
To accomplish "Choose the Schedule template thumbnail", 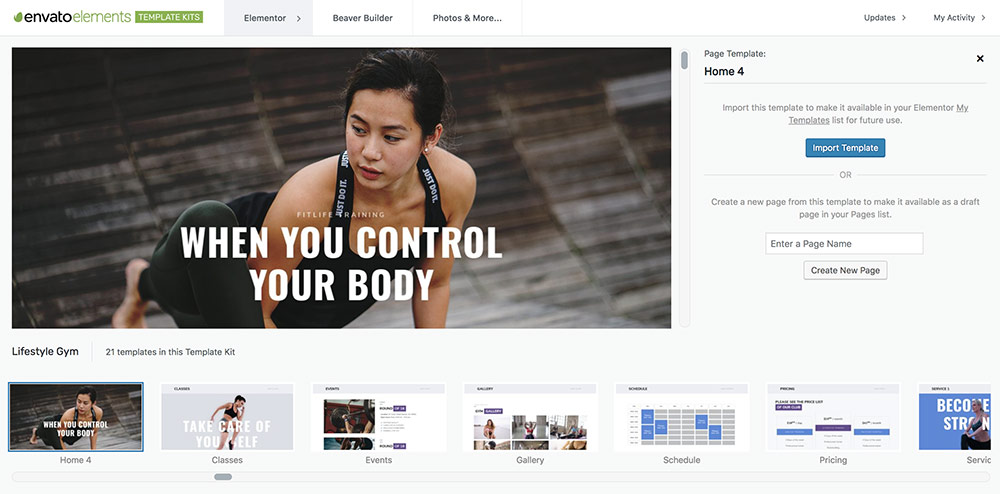I will point(682,417).
